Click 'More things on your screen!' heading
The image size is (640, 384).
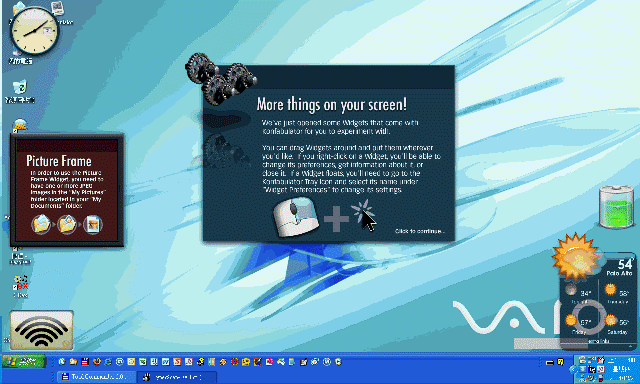point(331,104)
